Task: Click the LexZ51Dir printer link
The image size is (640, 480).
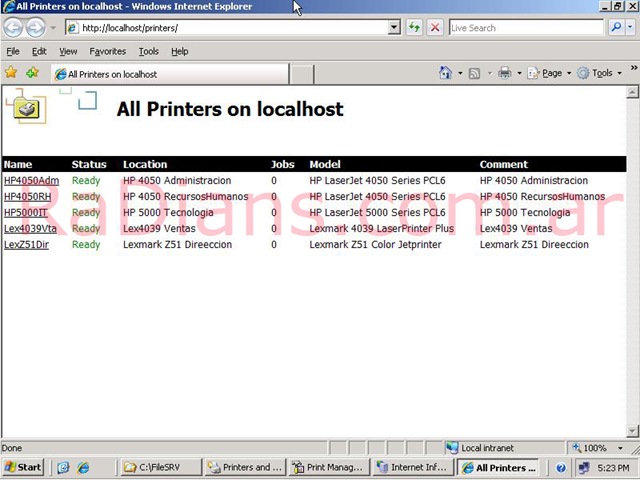Action: pos(26,245)
